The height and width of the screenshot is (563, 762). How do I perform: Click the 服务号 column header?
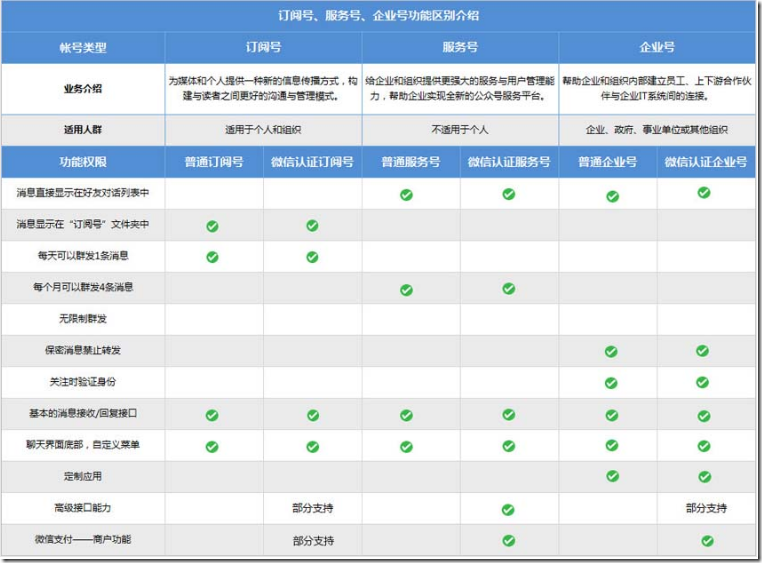(460, 47)
